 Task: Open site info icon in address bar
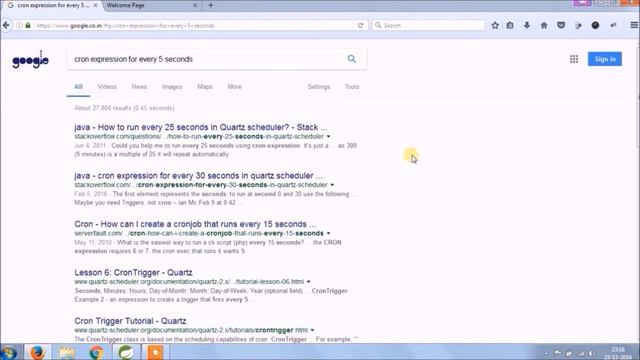pyautogui.click(x=19, y=25)
